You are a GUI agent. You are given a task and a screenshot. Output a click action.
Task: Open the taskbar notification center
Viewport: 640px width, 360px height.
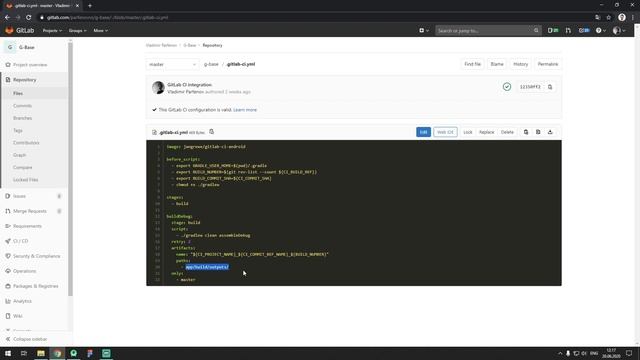pos(629,353)
